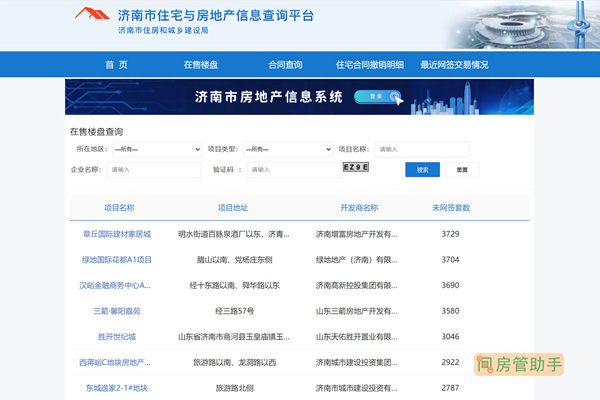600x400 pixels.
Task: Click the count 3046
Action: coord(450,336)
